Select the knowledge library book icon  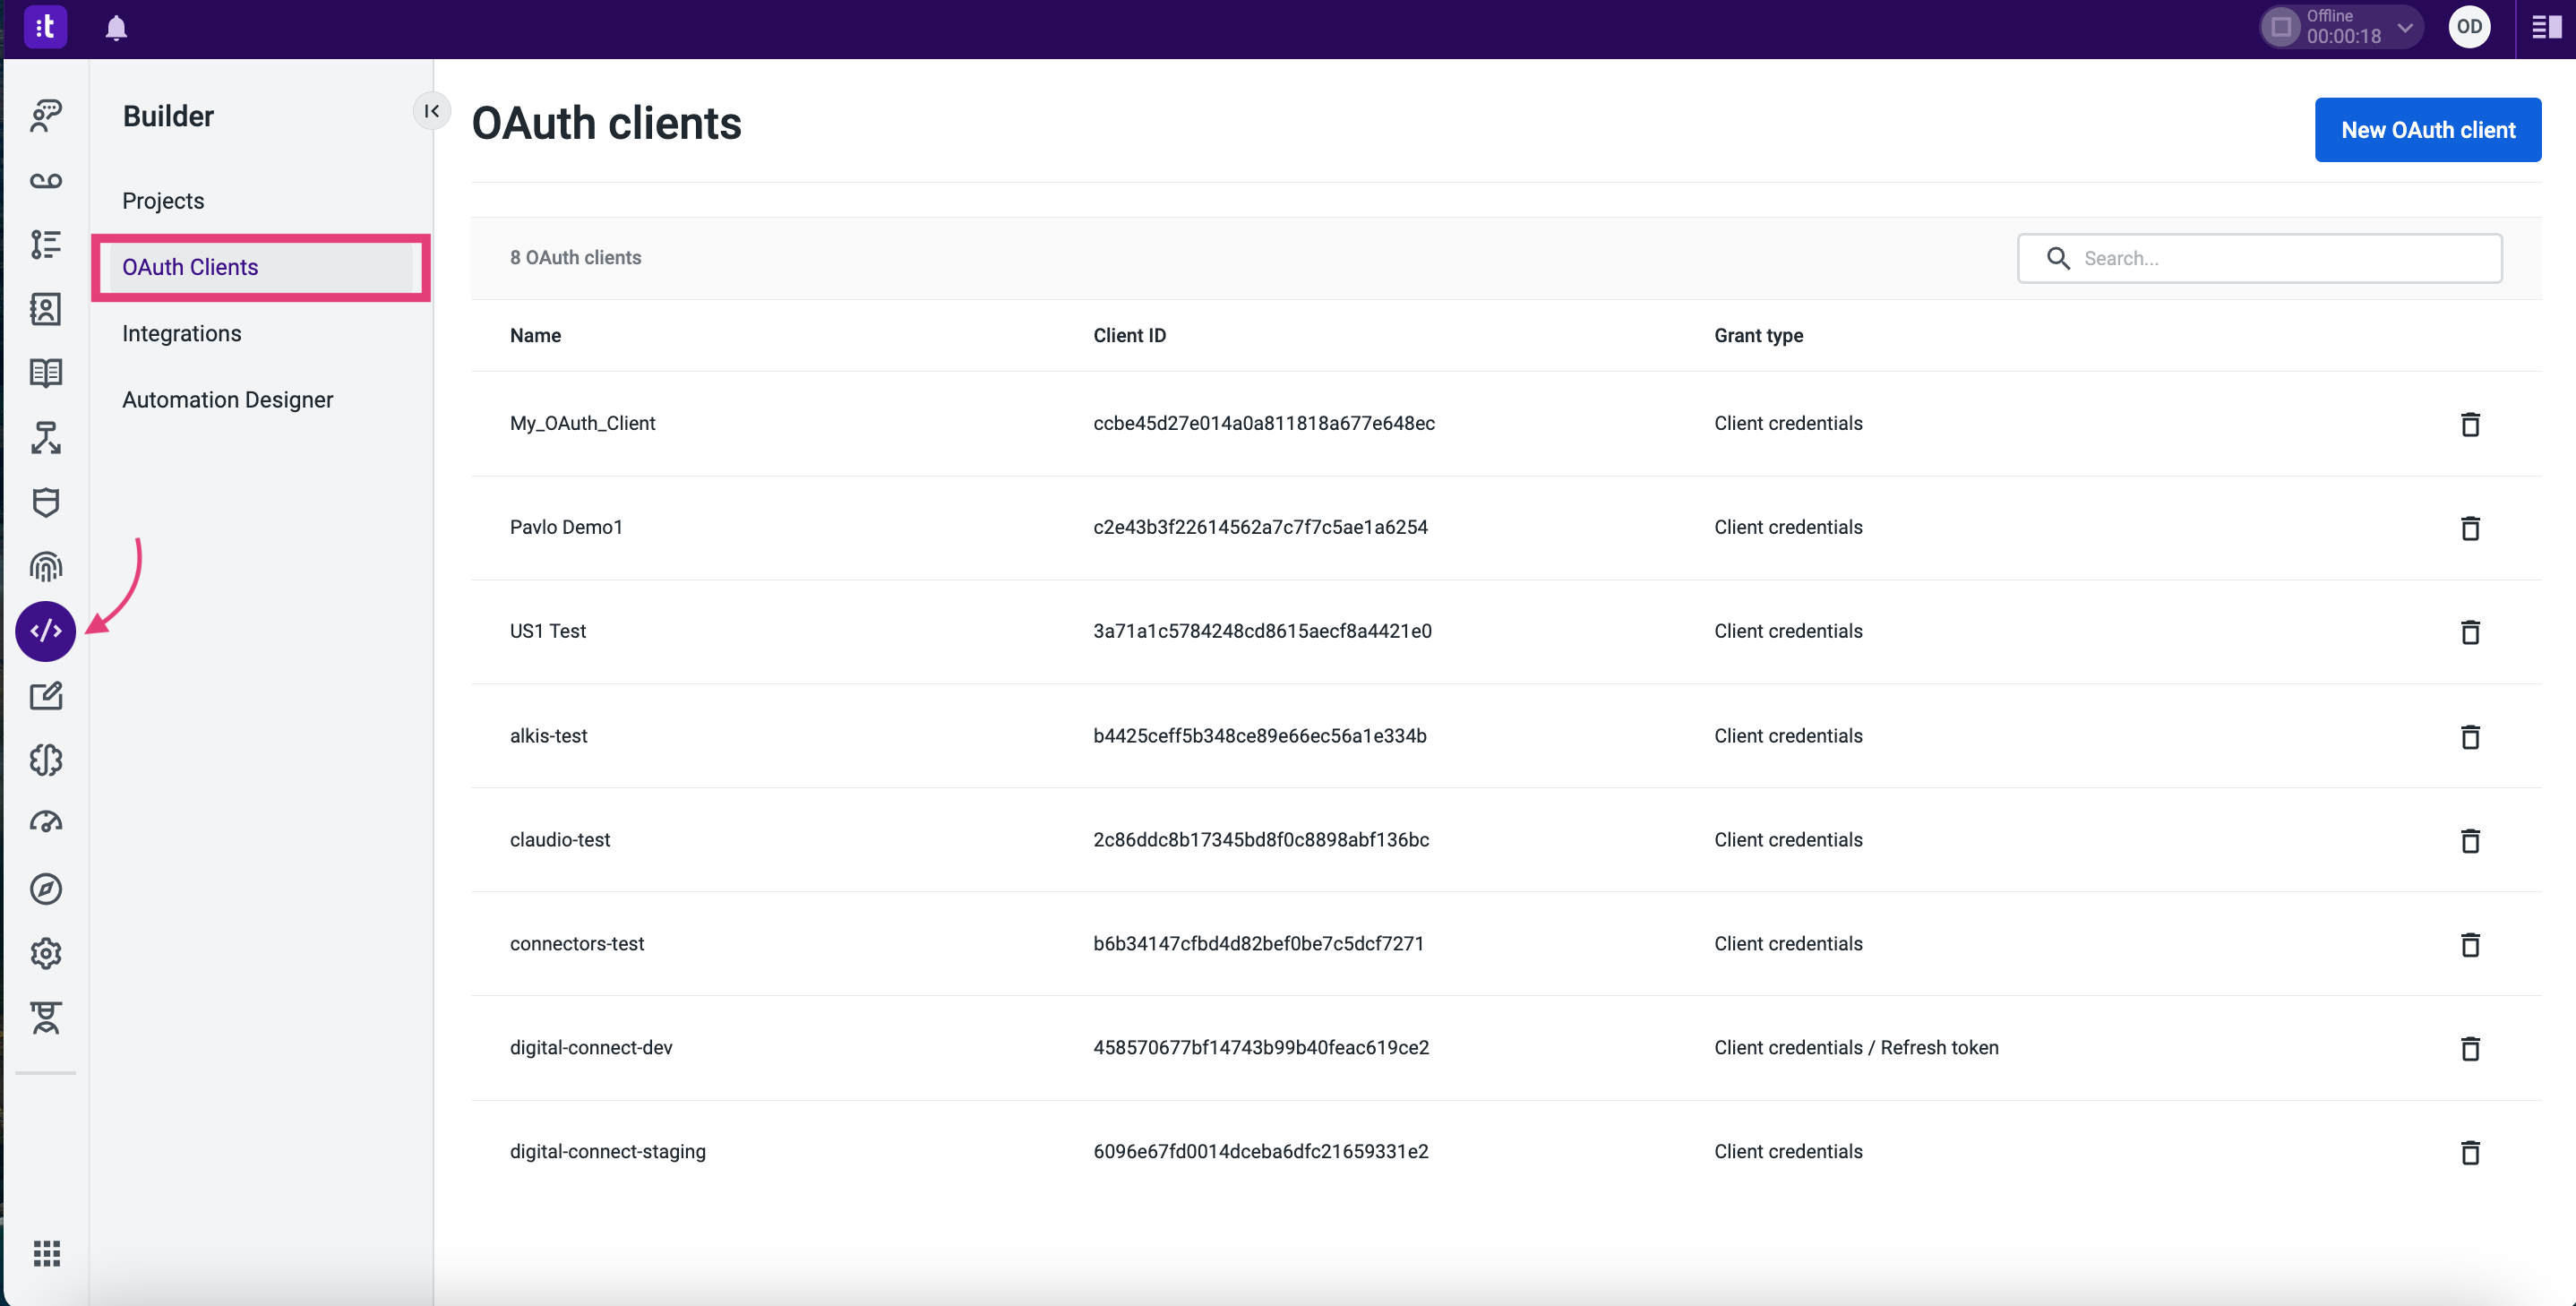coord(46,372)
